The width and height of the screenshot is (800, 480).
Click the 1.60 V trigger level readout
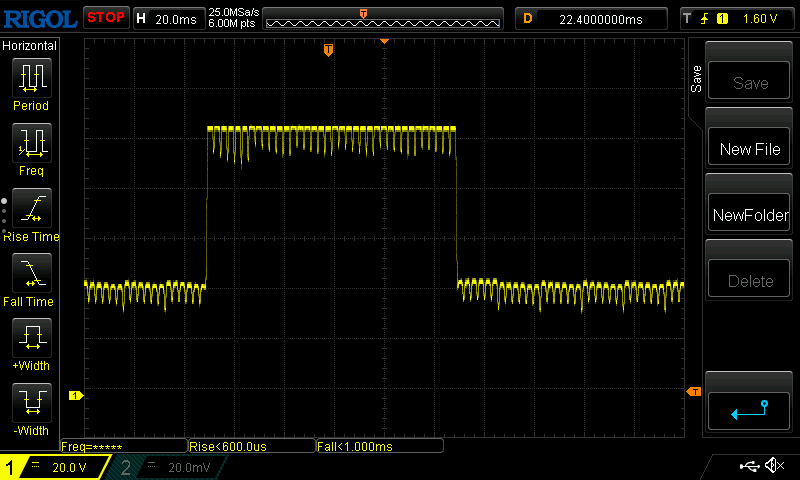[760, 19]
